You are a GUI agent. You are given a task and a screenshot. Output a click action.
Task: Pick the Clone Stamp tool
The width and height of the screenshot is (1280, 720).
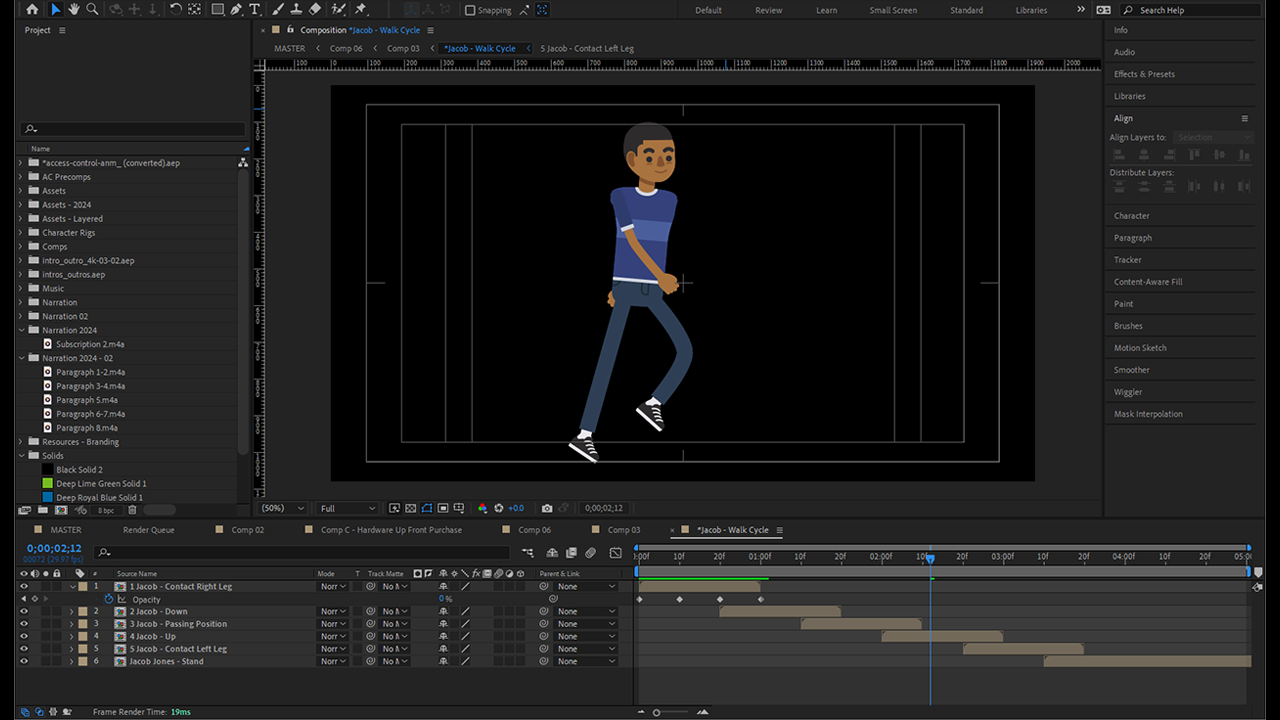click(x=295, y=9)
